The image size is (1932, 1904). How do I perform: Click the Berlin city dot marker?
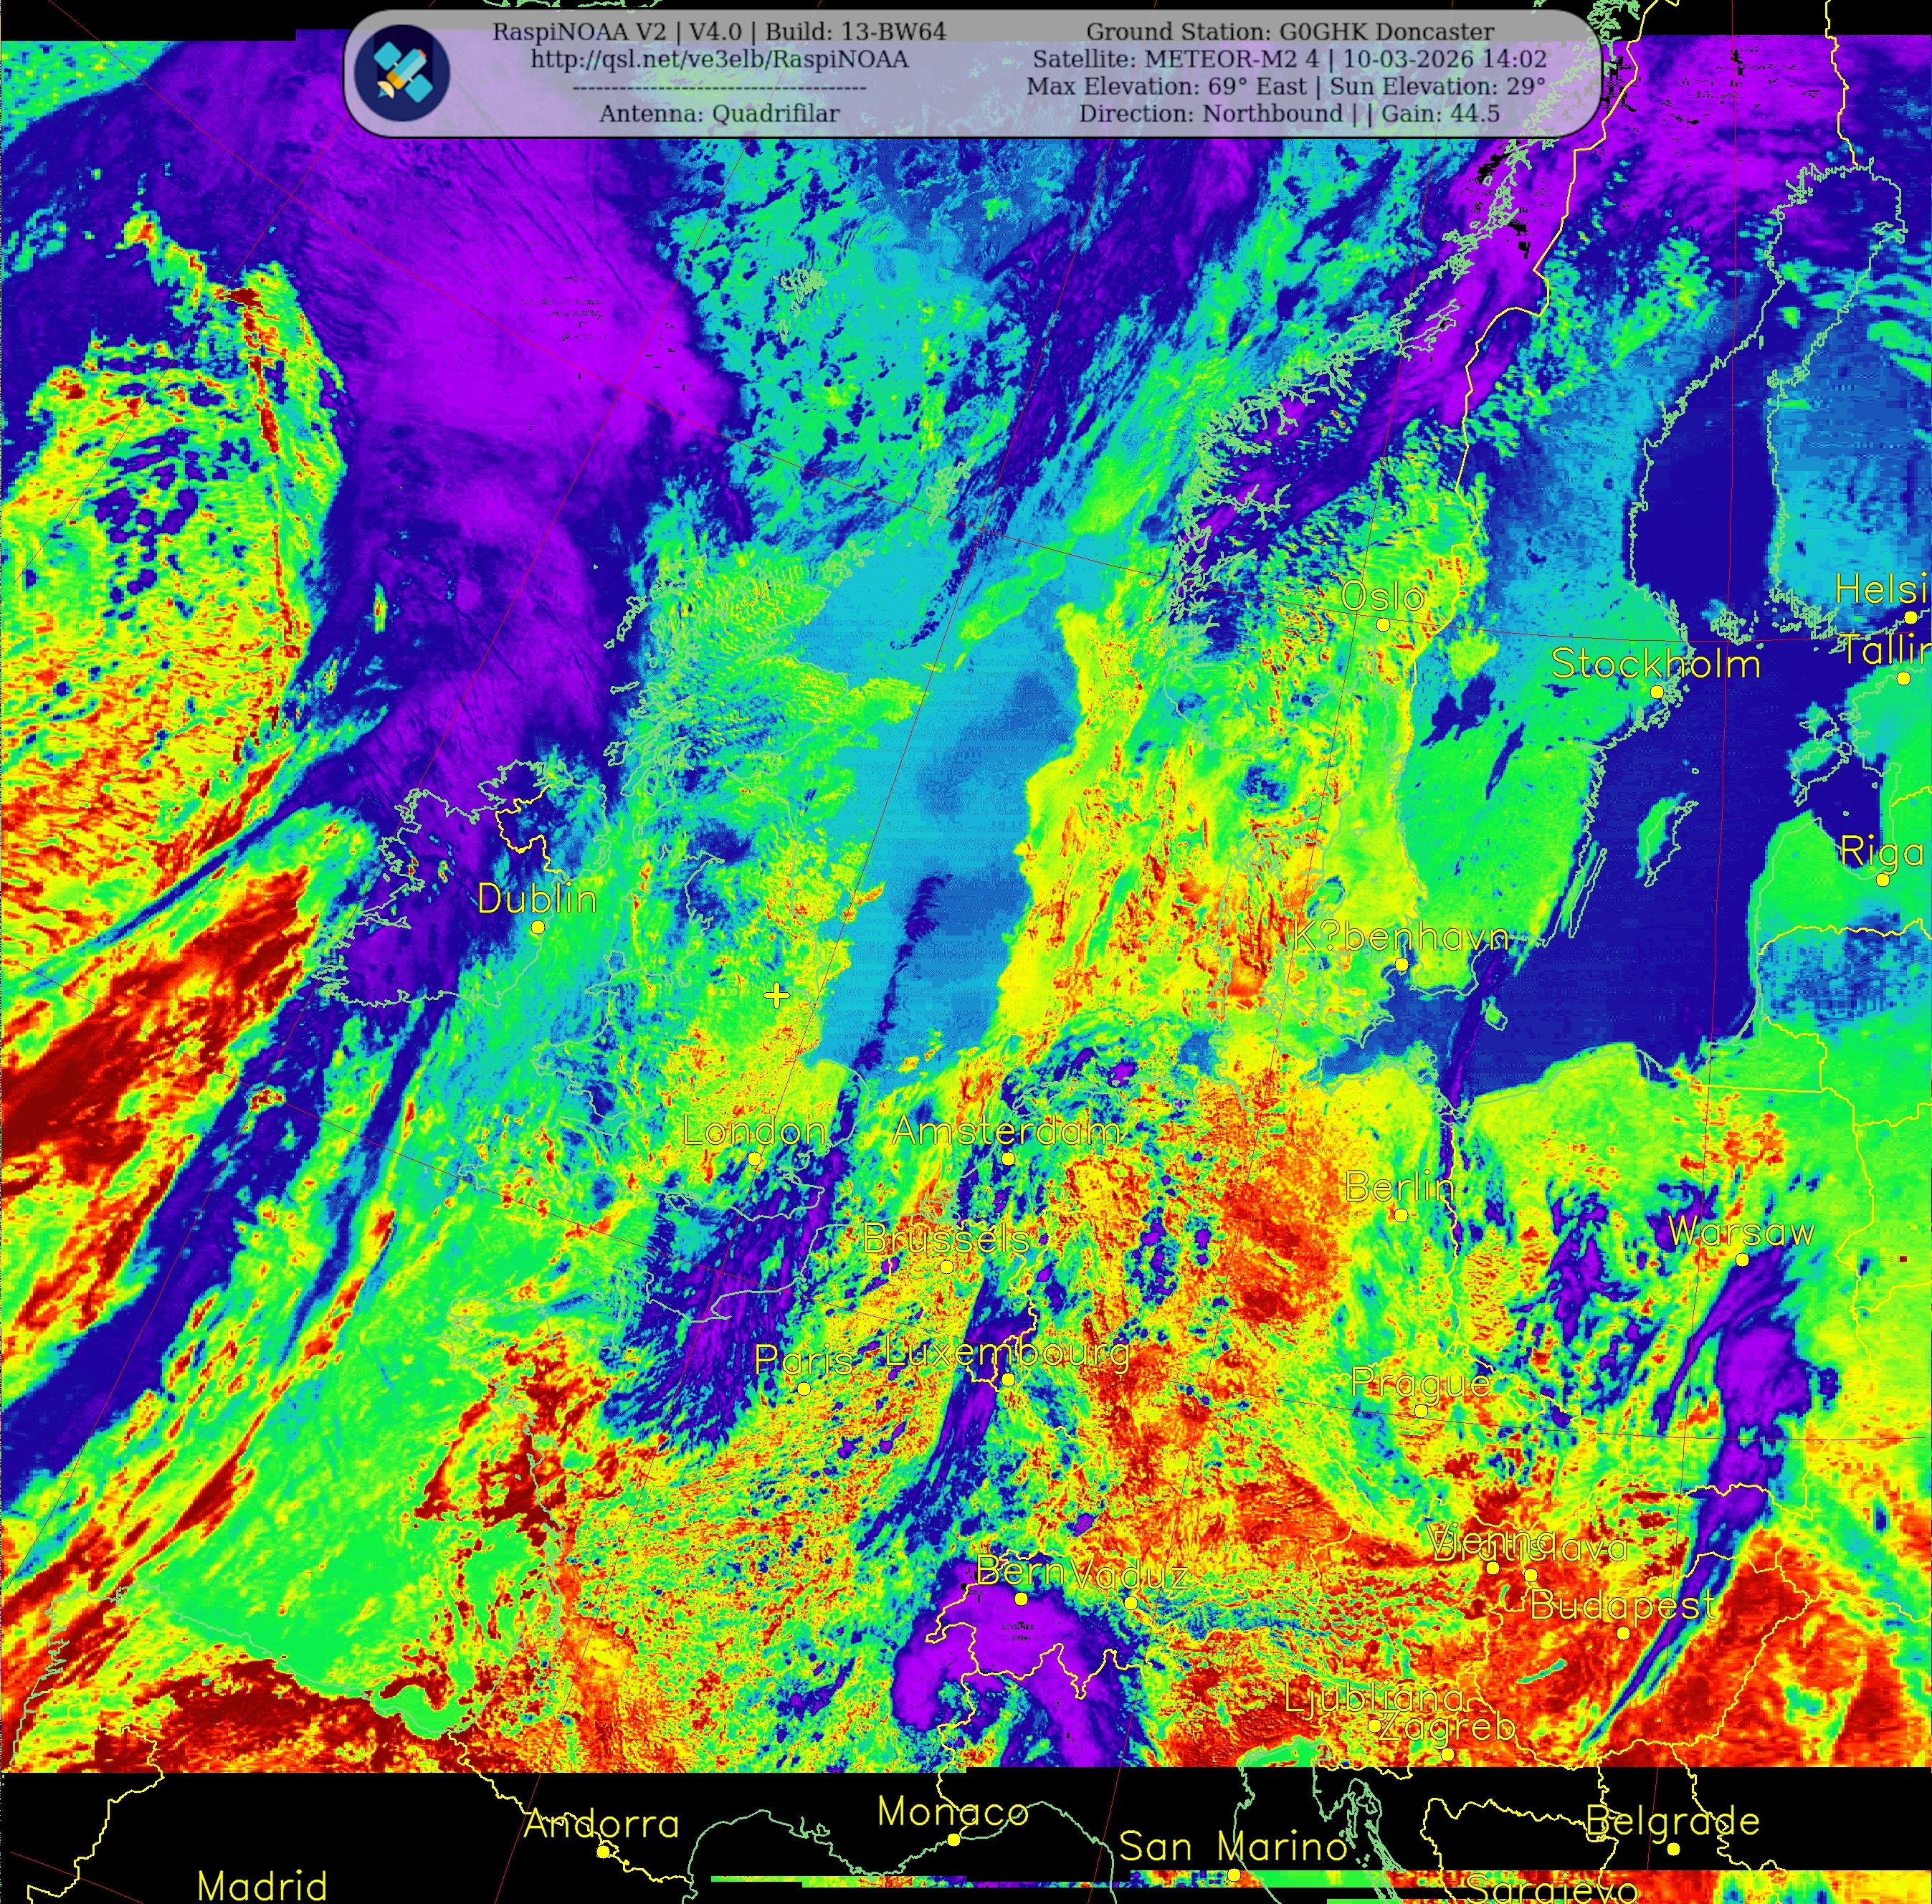tap(1401, 1216)
